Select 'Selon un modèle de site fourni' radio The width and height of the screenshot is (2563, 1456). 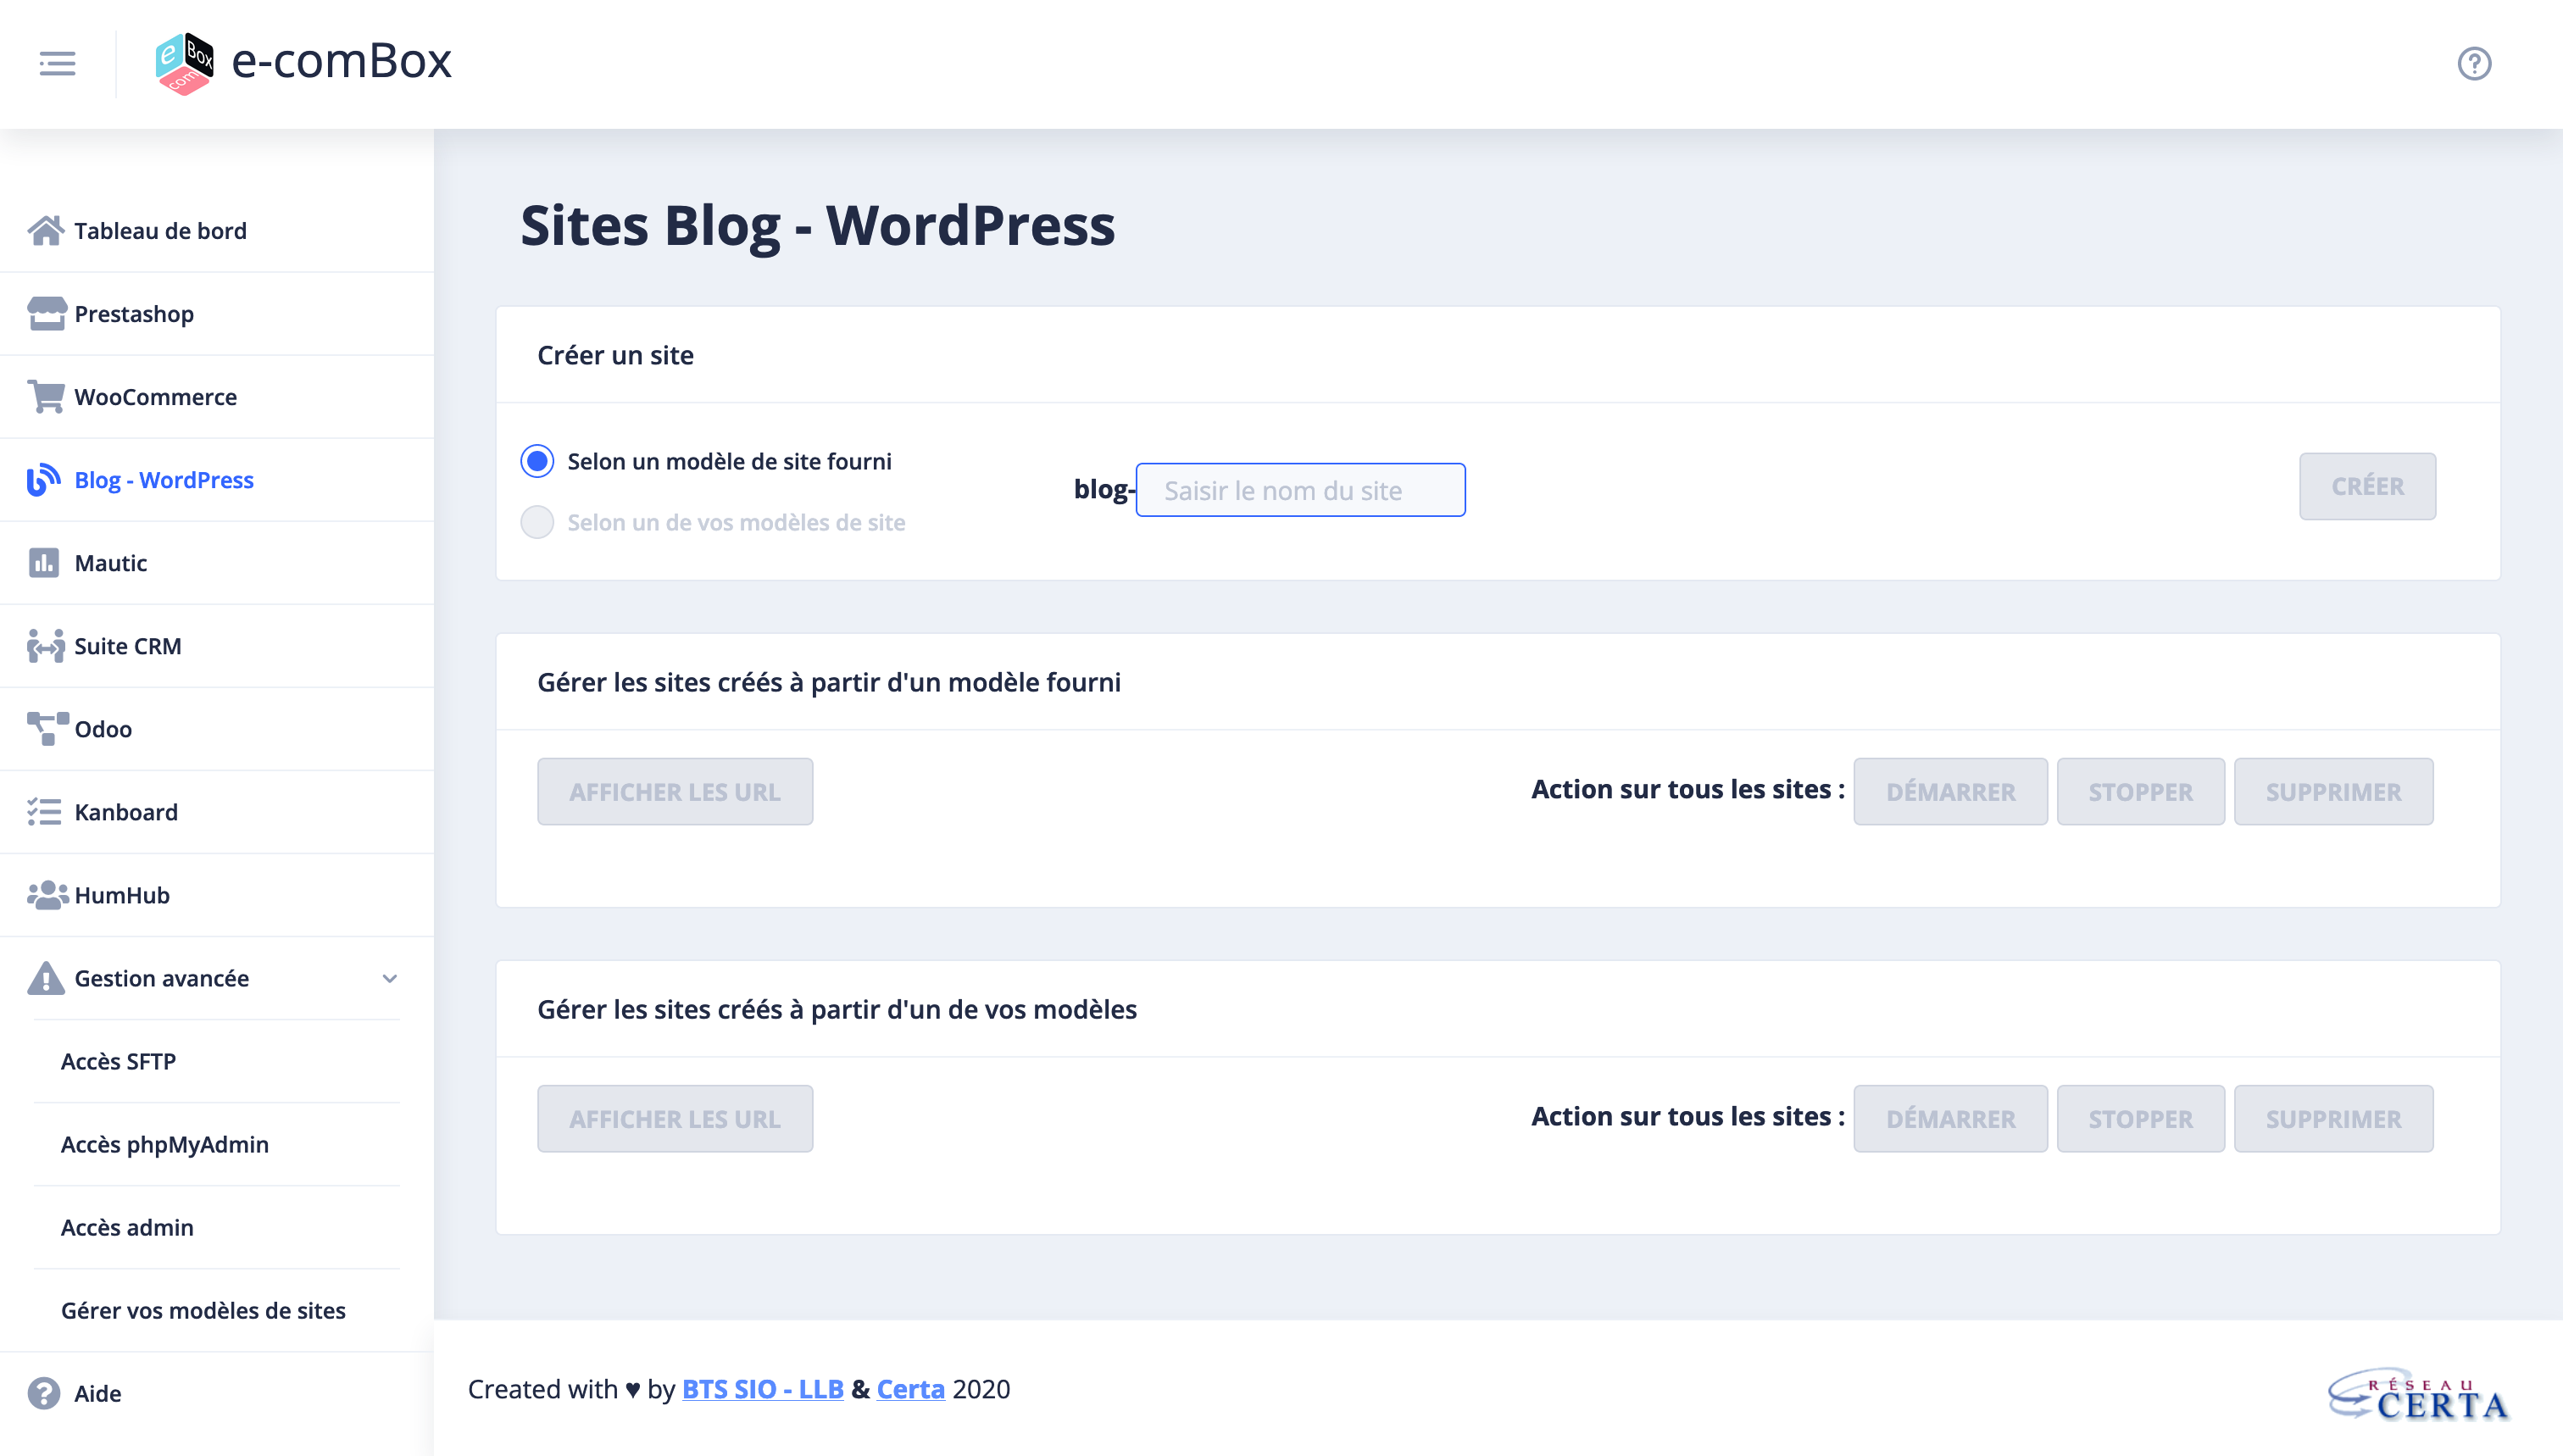(x=537, y=461)
